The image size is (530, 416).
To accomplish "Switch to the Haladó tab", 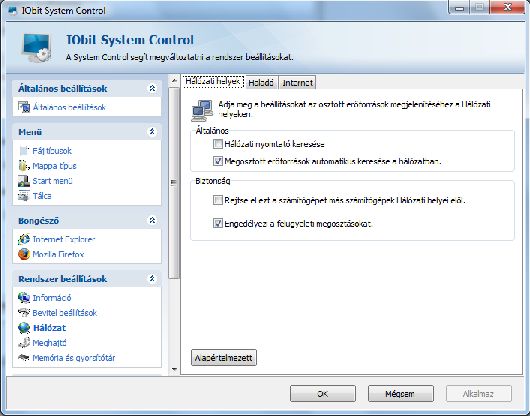I will tap(261, 82).
